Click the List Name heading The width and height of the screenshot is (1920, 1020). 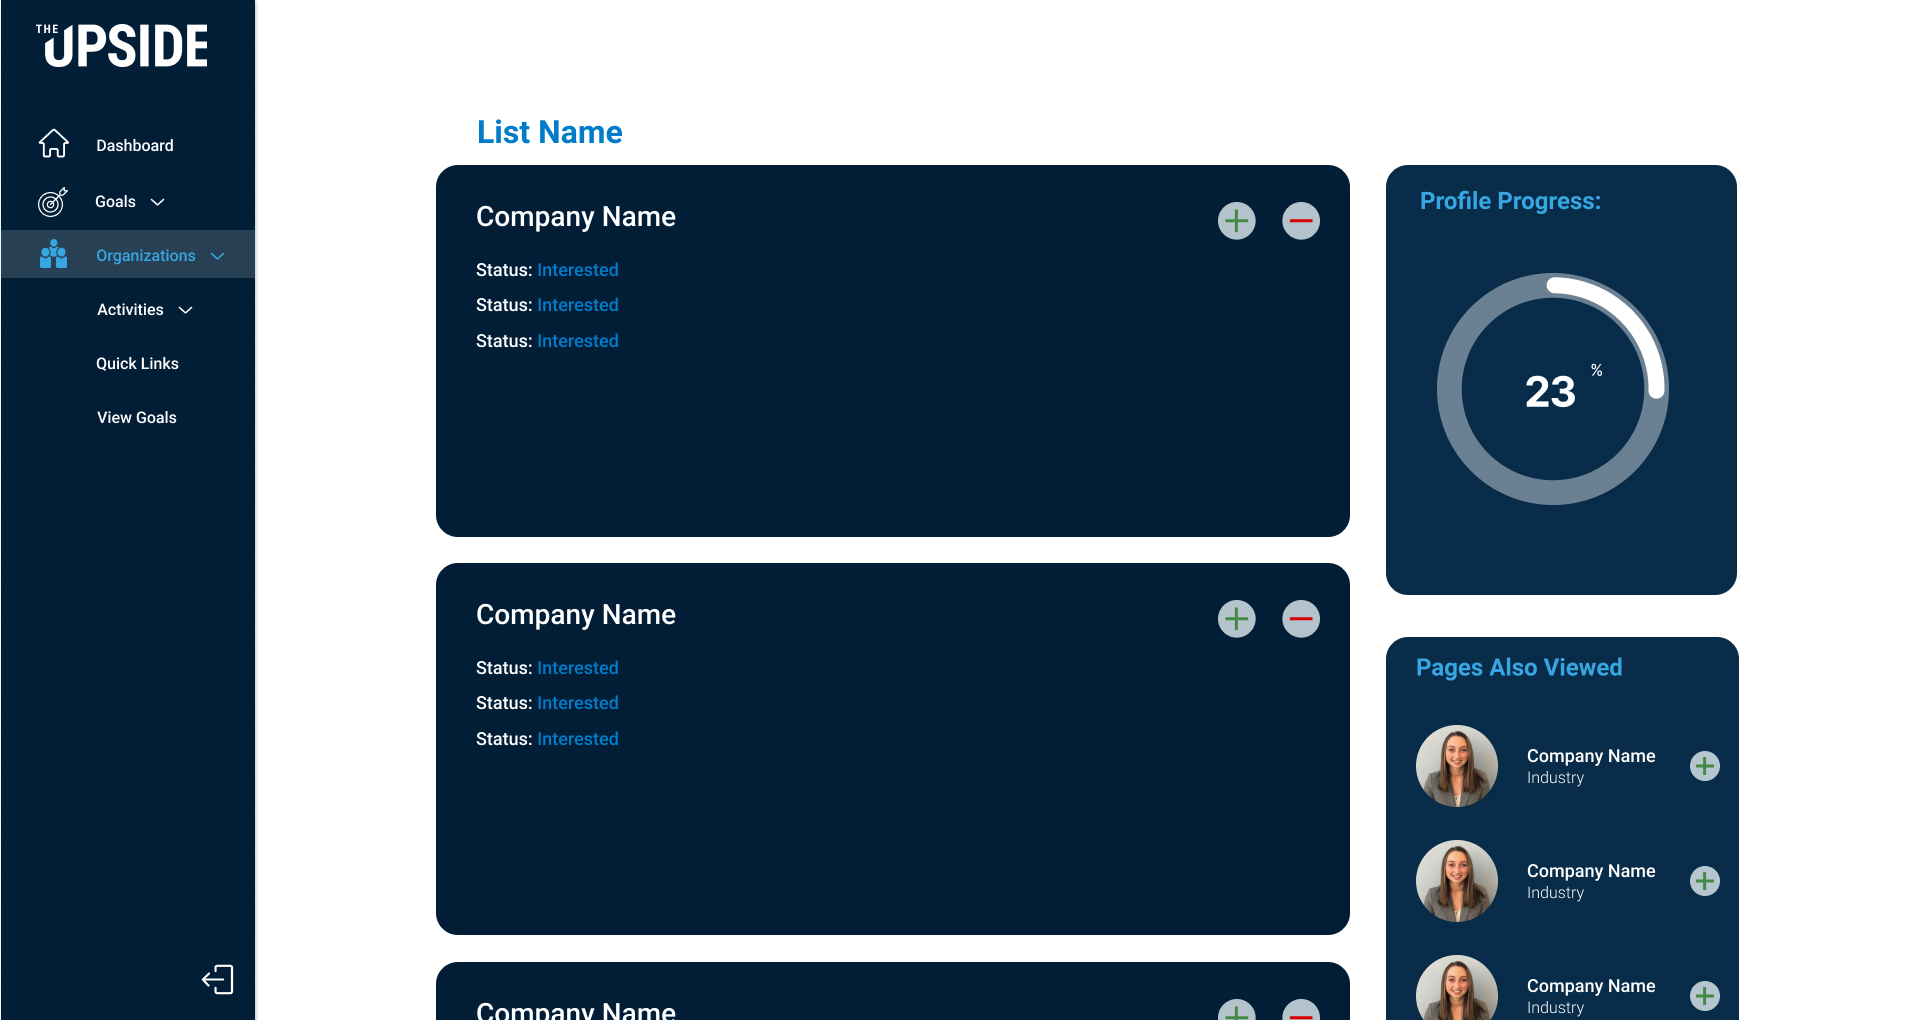pyautogui.click(x=549, y=132)
